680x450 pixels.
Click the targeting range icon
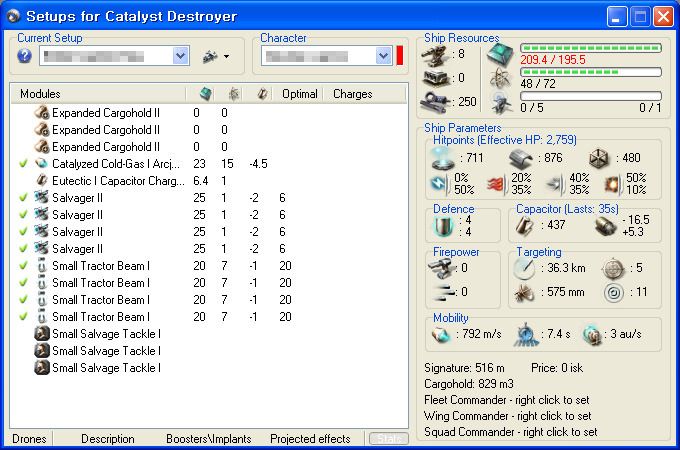click(x=524, y=268)
